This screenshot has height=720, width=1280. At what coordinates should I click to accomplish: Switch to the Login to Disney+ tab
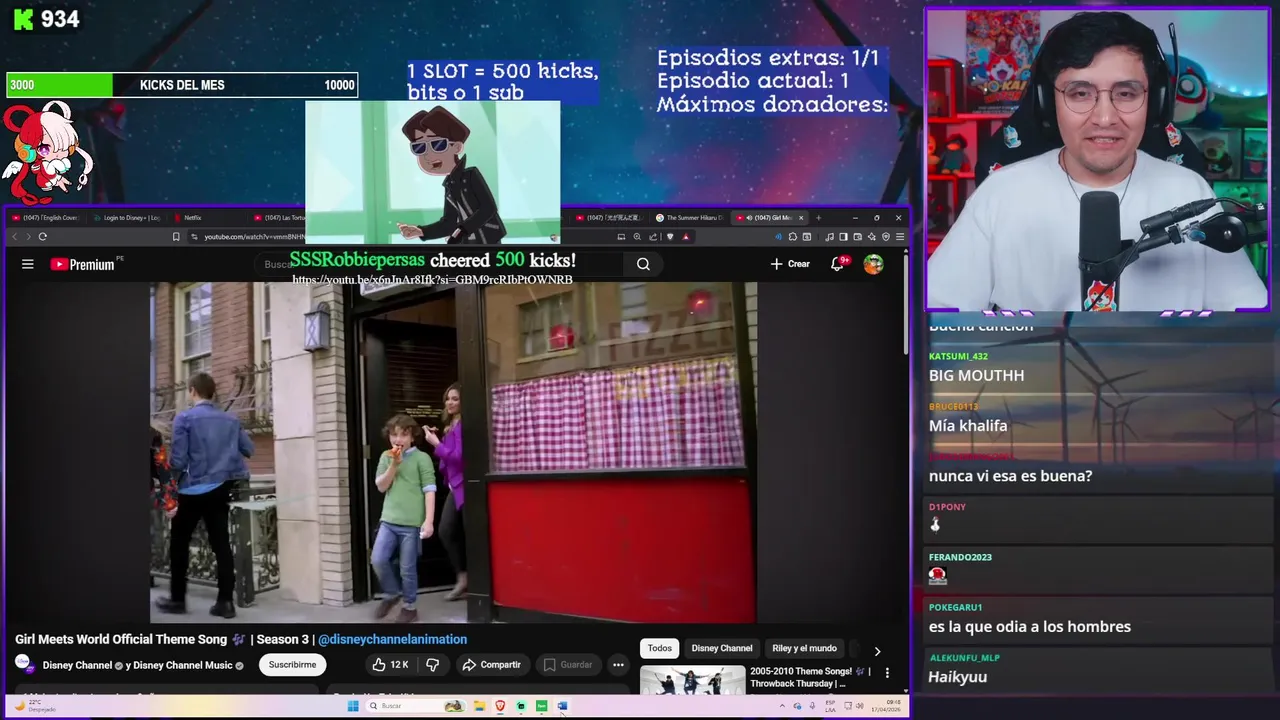coord(125,217)
